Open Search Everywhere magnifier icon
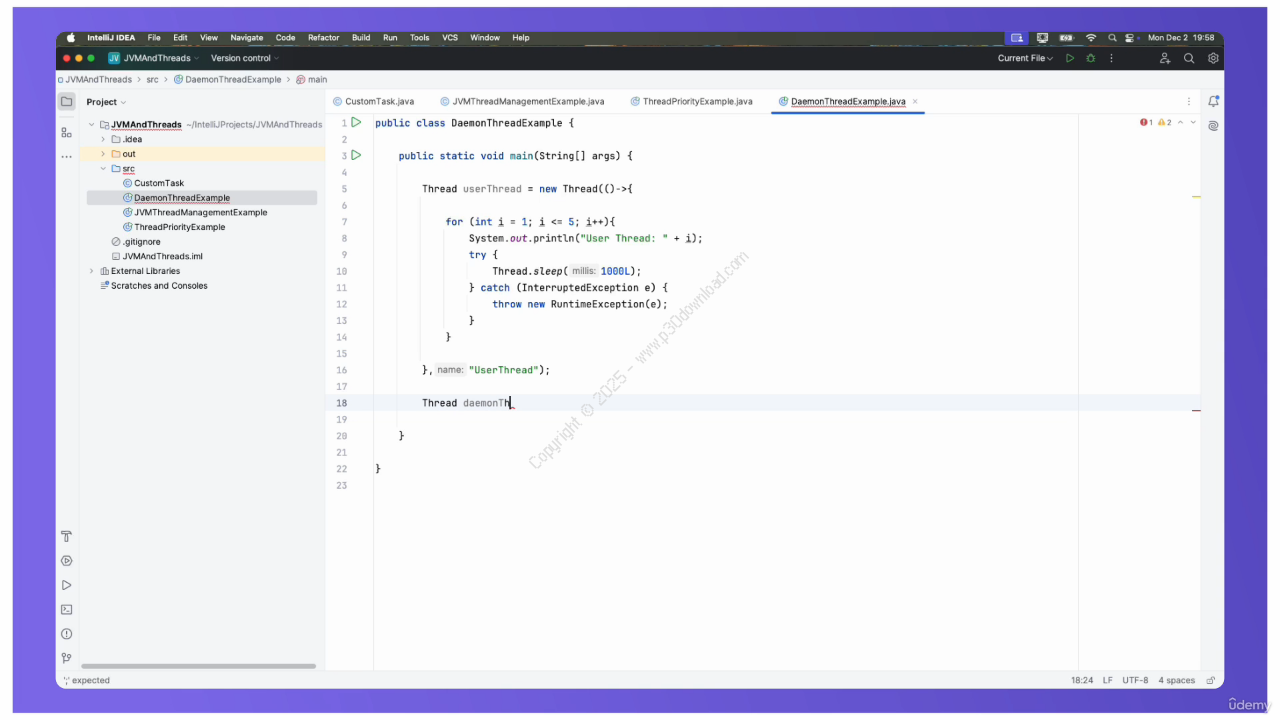The width and height of the screenshot is (1280, 720). pos(1189,58)
